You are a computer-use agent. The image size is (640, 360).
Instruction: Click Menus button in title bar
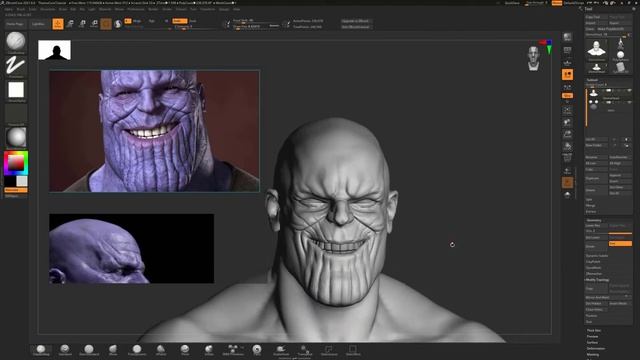[557, 3]
